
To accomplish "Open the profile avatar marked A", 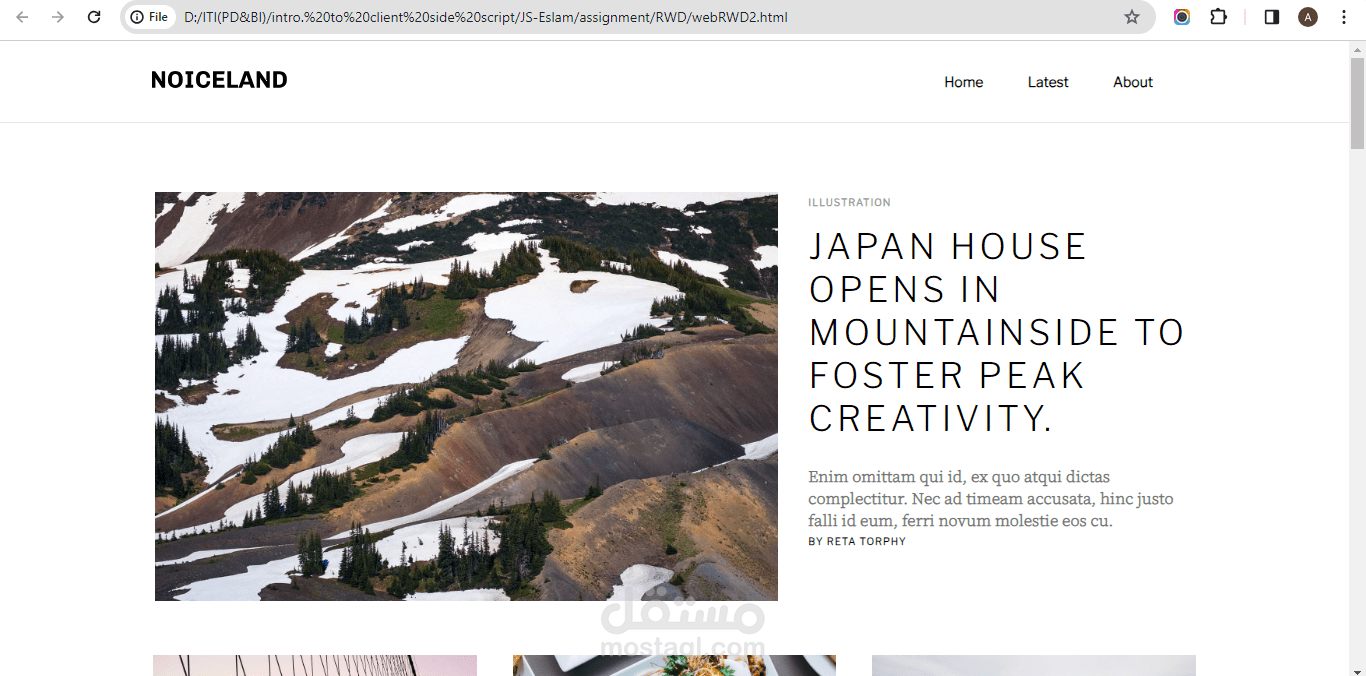I will pyautogui.click(x=1308, y=17).
